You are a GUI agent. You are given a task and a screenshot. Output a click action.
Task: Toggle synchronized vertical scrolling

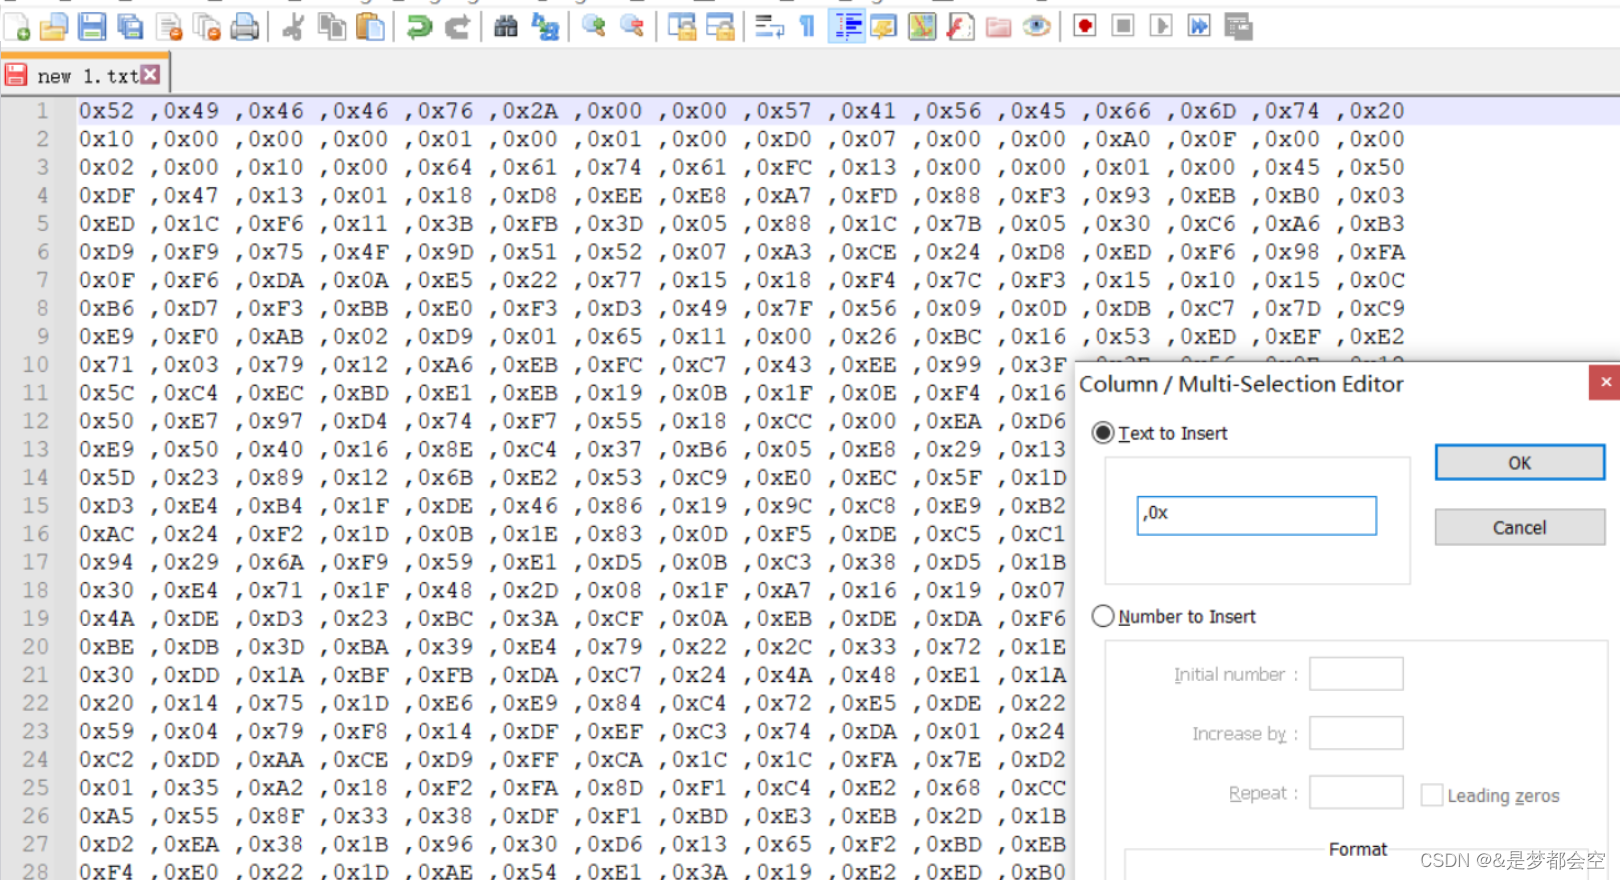(x=682, y=27)
